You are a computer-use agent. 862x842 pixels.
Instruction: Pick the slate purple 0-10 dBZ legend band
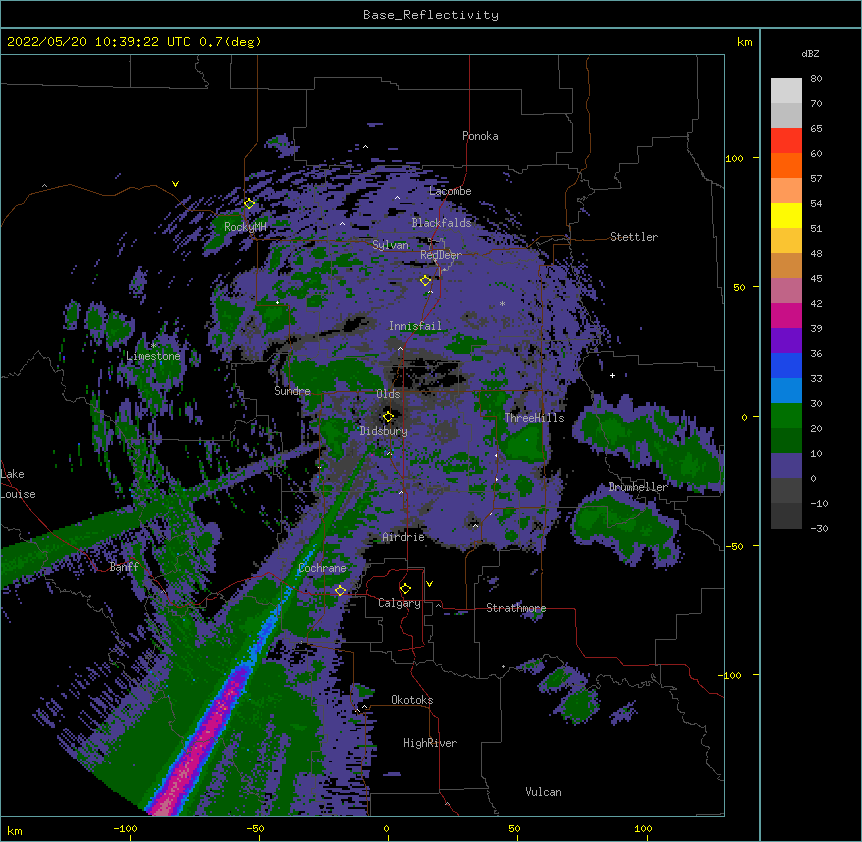click(786, 466)
